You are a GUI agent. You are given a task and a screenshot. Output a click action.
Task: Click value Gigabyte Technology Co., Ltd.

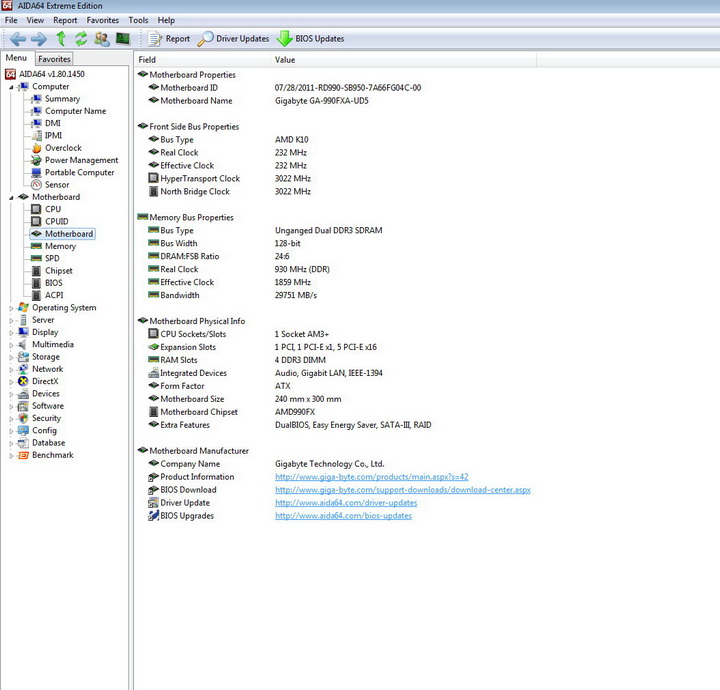point(330,464)
